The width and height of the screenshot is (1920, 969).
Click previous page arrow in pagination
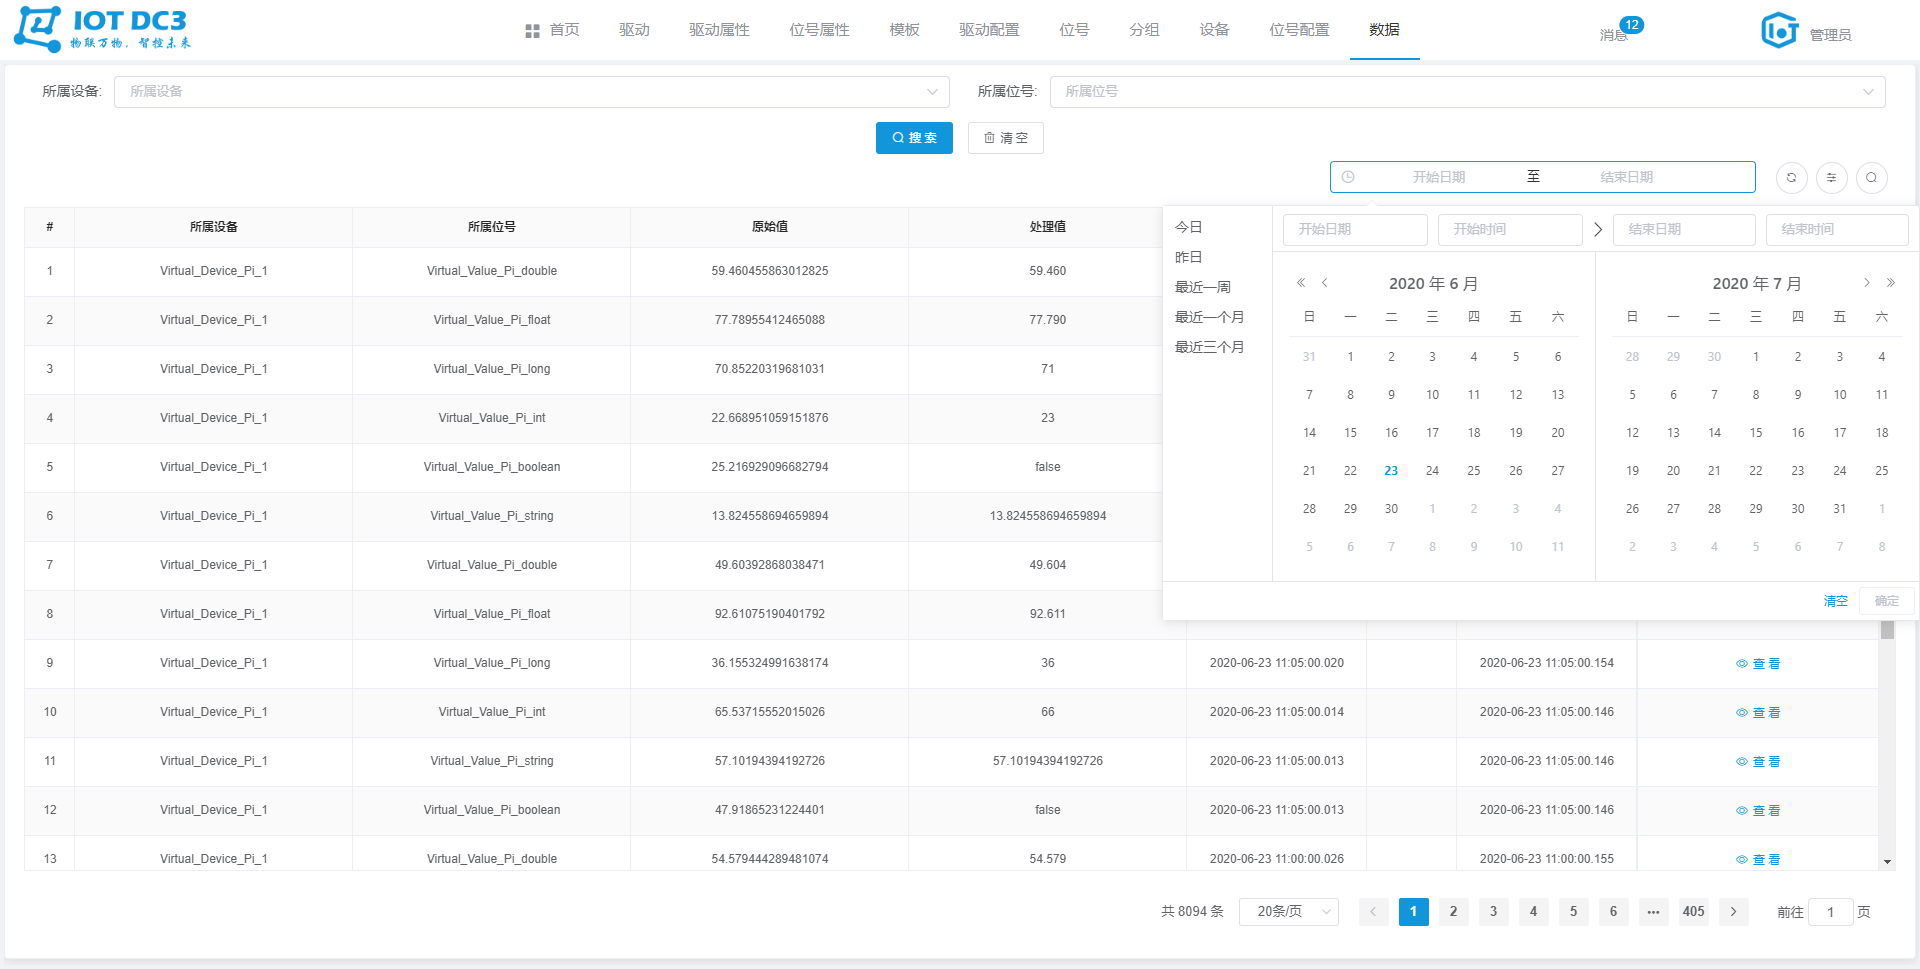1373,912
